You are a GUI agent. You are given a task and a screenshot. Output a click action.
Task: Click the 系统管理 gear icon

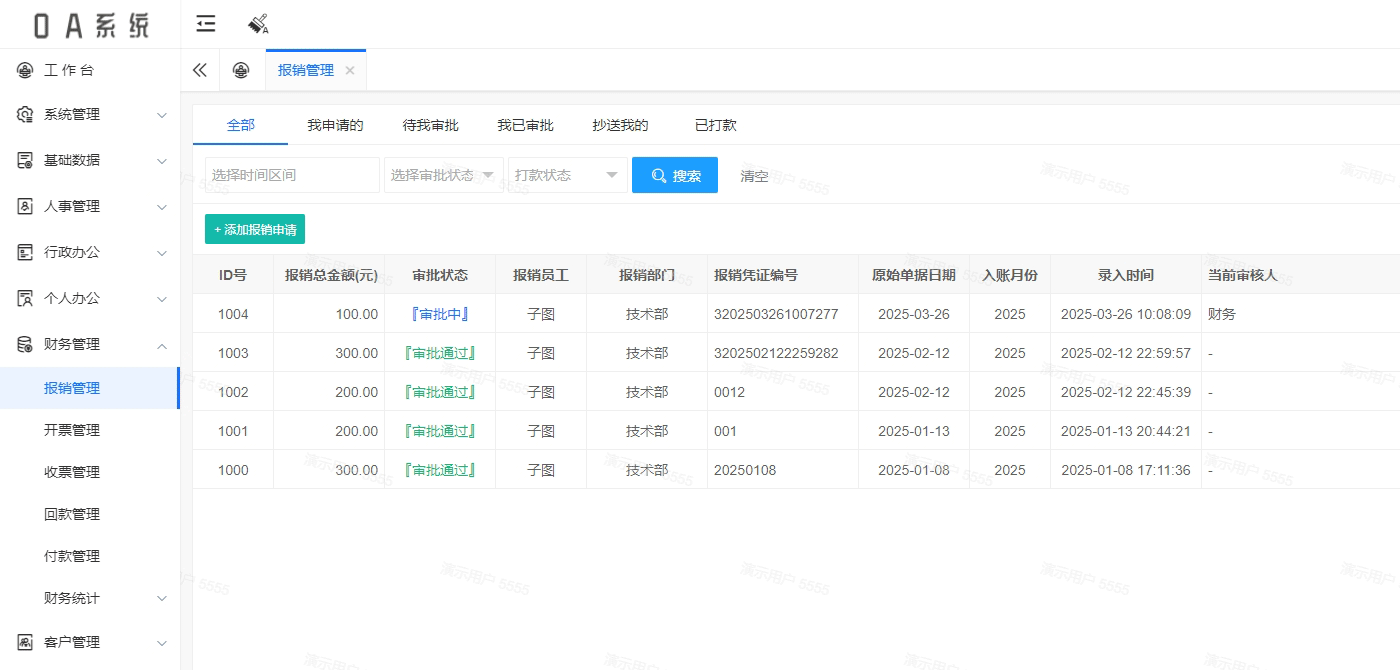tap(26, 115)
